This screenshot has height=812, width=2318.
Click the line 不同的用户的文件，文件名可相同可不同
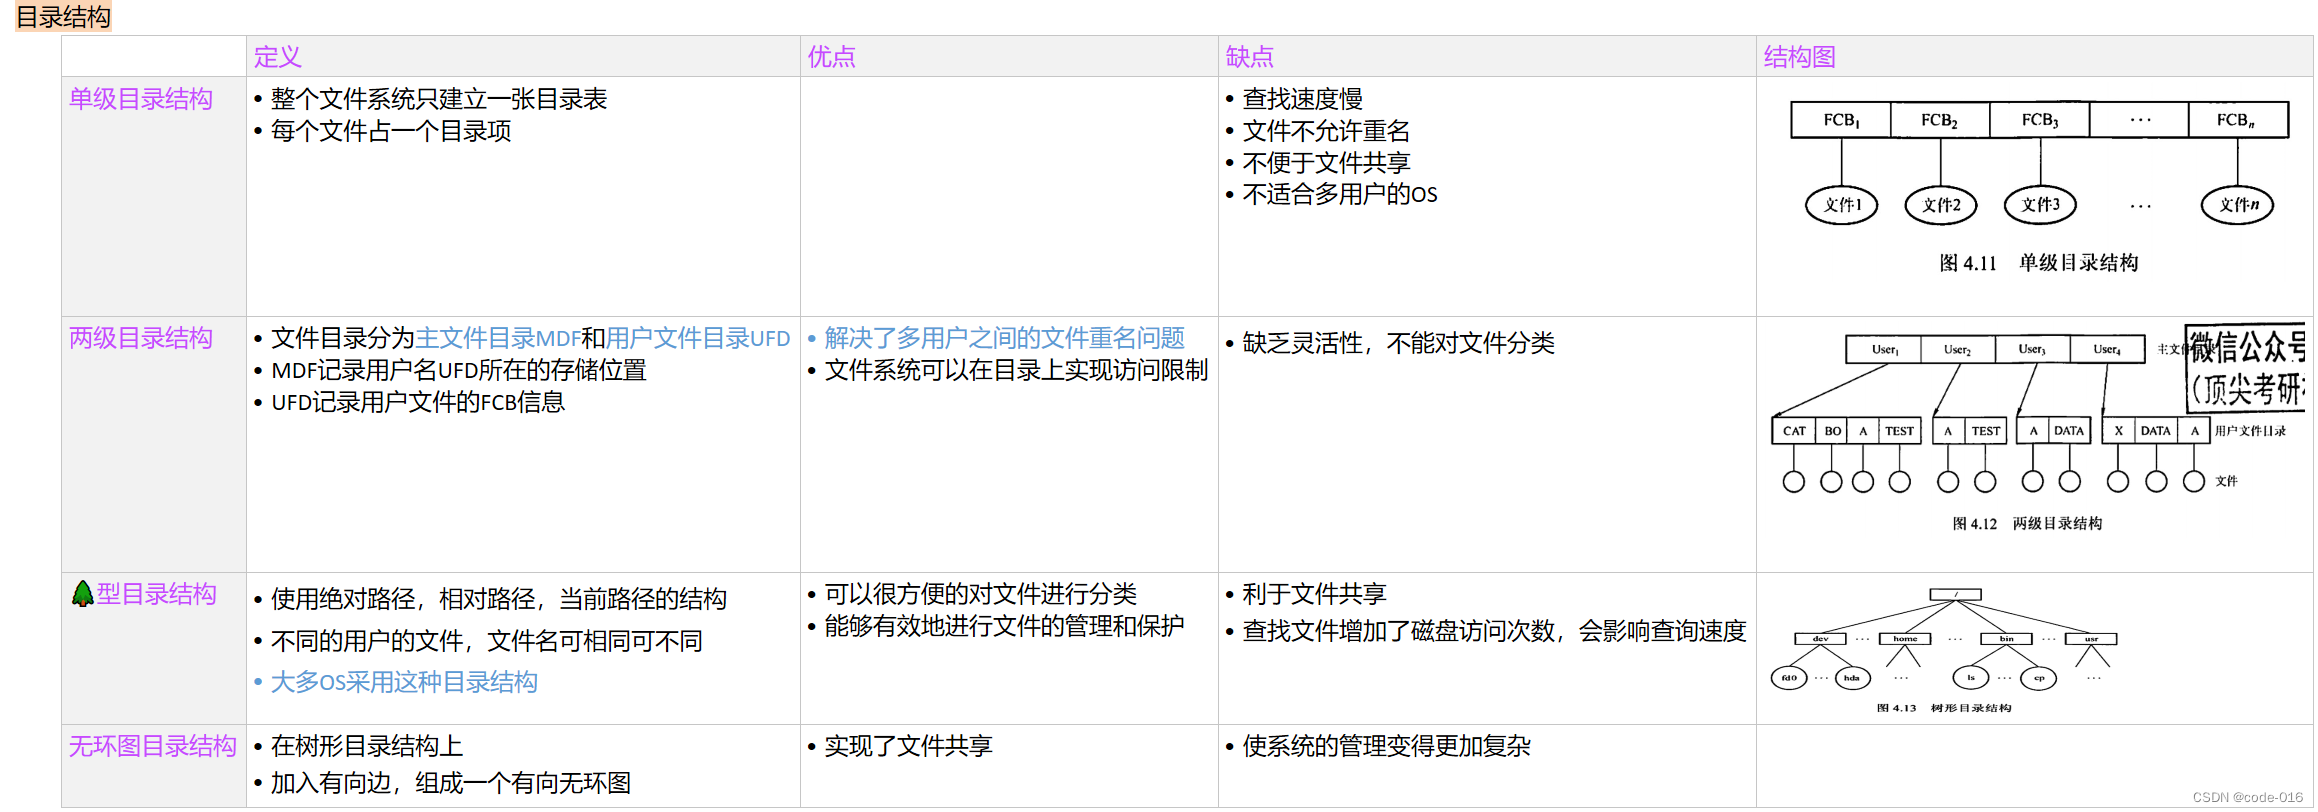point(487,641)
